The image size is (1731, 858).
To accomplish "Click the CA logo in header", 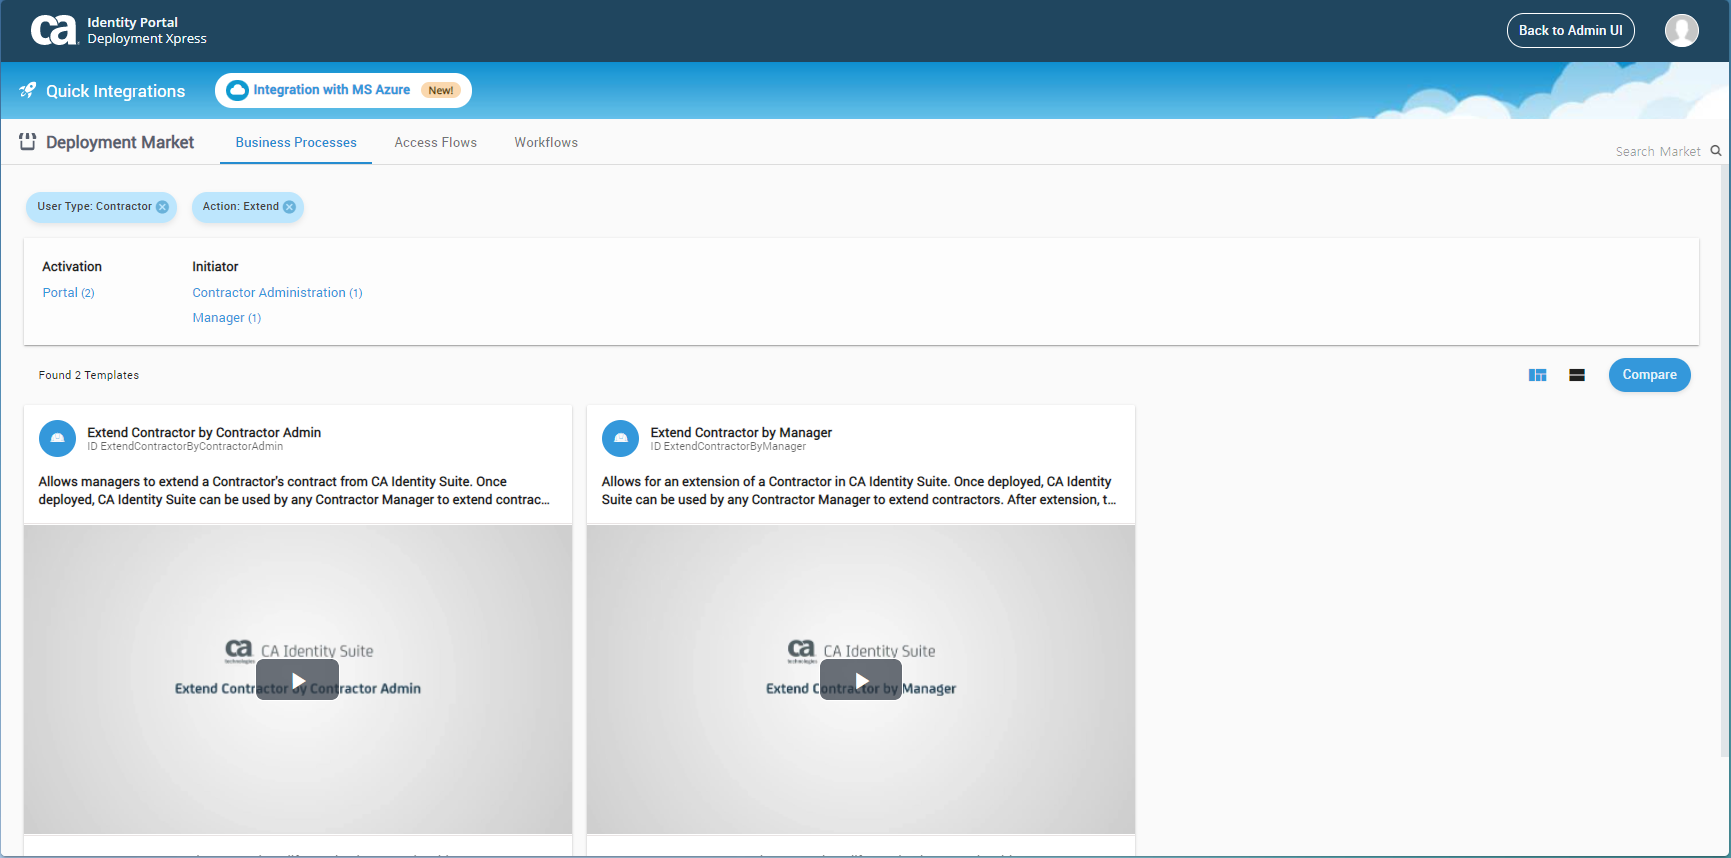I will tap(54, 30).
